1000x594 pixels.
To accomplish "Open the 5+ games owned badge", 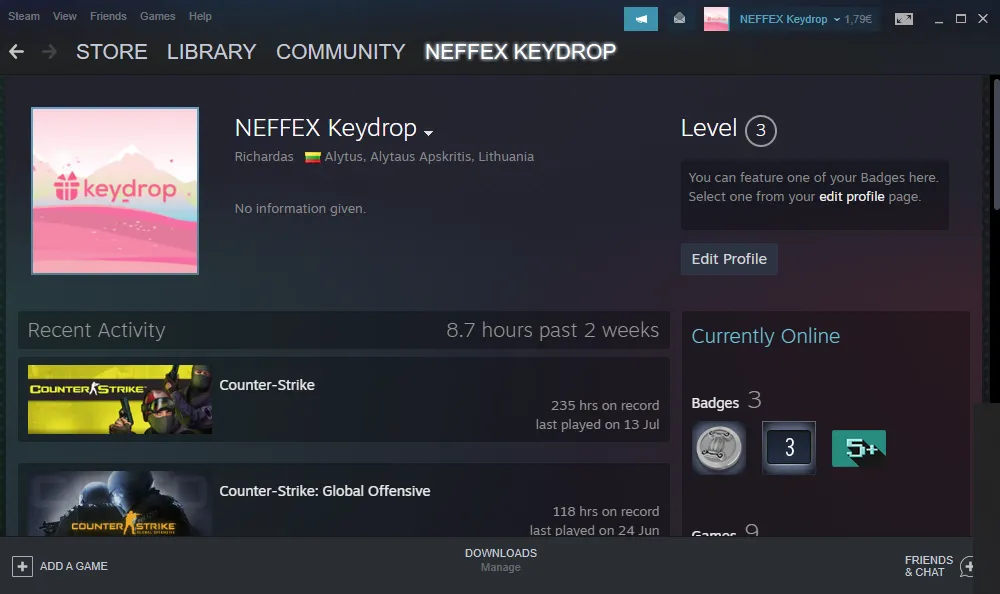I will [858, 448].
